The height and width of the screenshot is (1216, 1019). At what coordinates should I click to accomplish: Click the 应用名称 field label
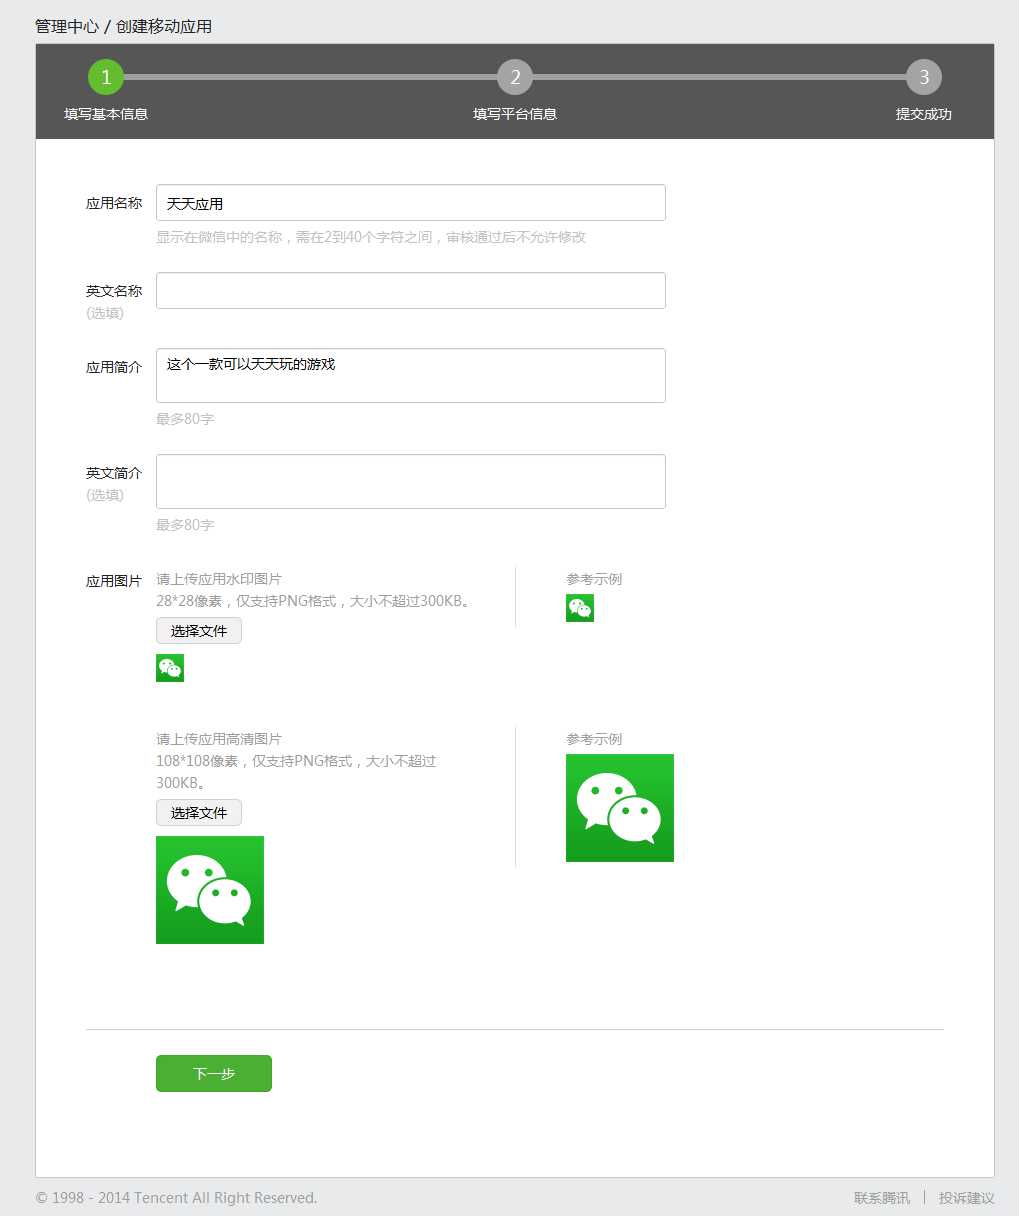point(114,203)
